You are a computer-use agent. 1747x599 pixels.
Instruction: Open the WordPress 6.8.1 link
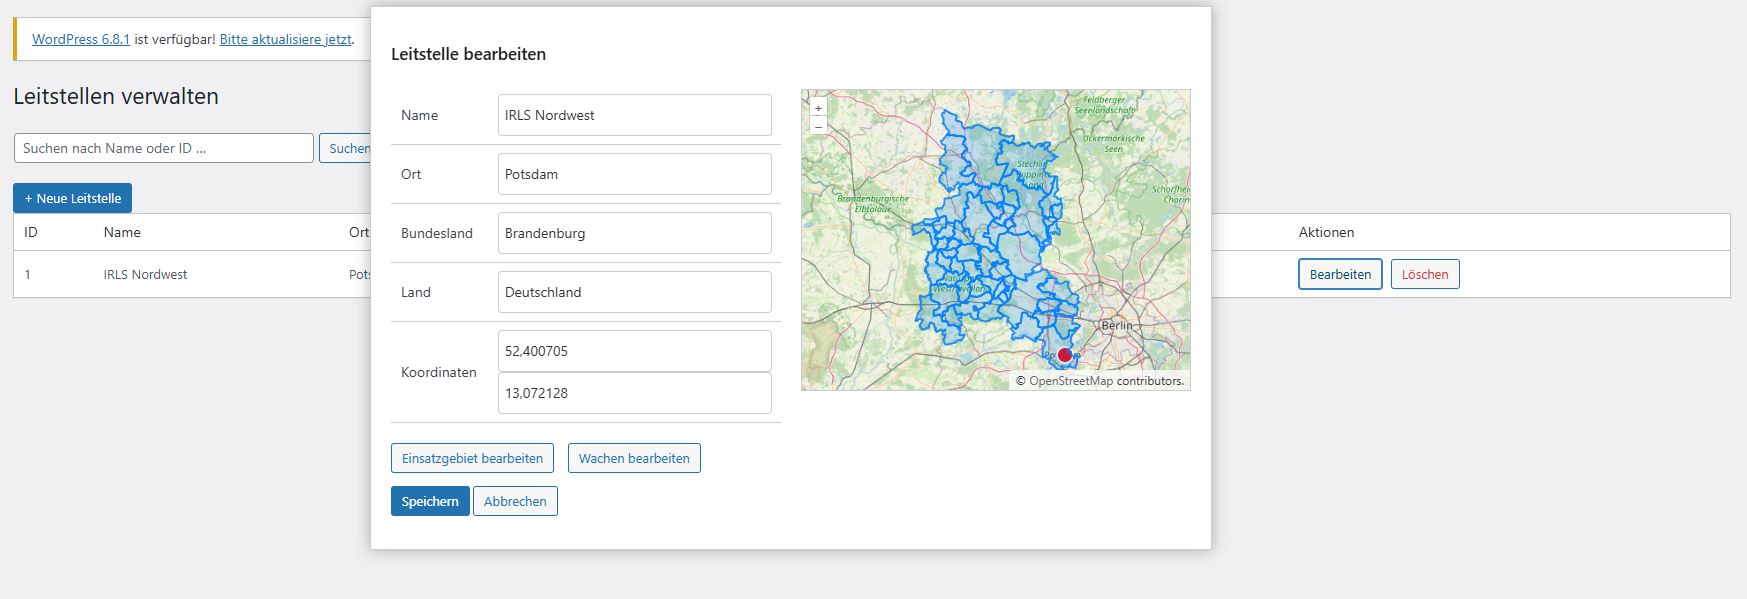click(81, 39)
